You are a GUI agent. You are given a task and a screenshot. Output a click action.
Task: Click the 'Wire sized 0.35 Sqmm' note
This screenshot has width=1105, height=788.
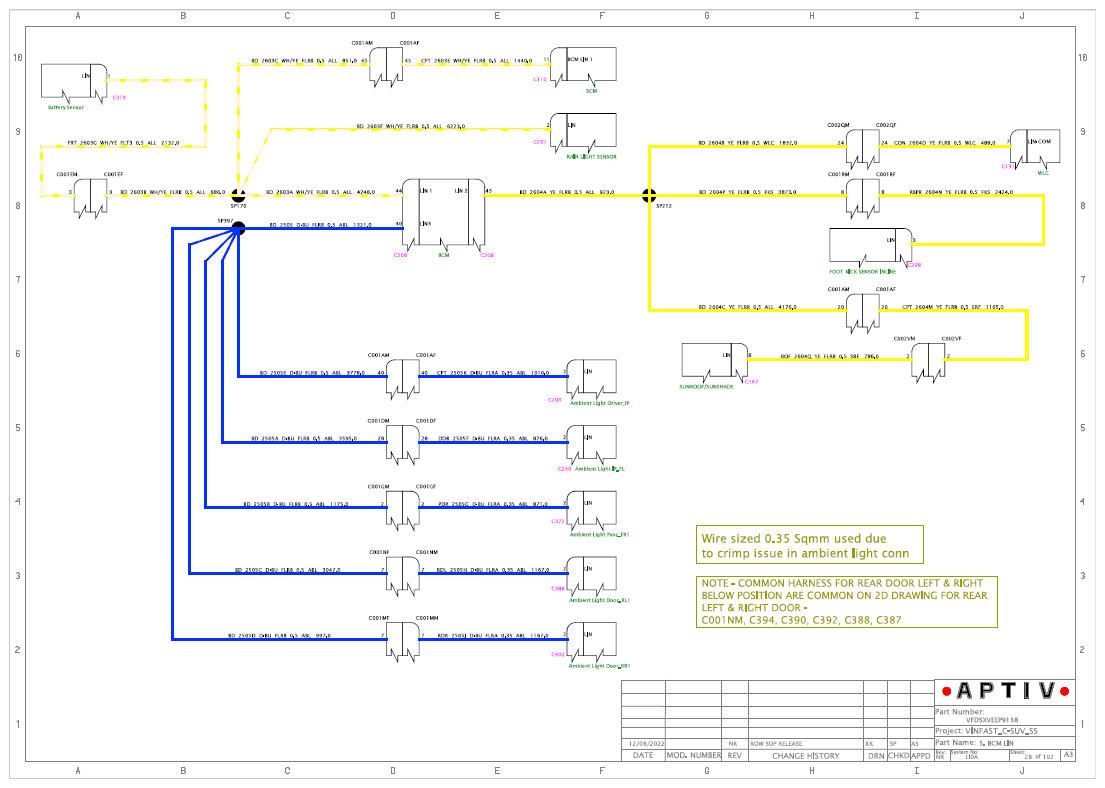tap(809, 545)
